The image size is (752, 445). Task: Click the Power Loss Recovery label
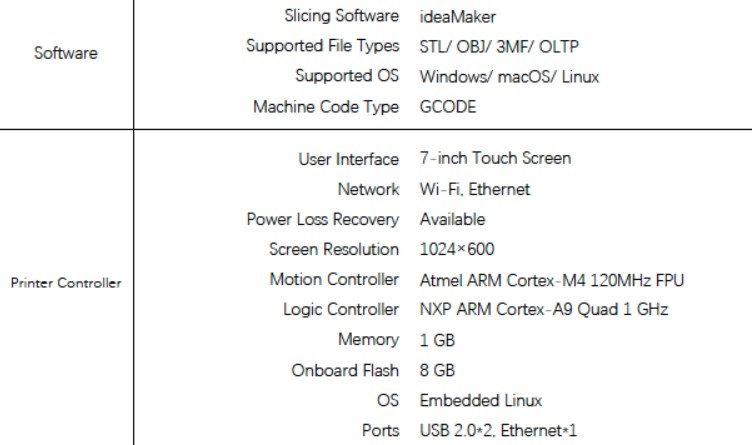[322, 220]
